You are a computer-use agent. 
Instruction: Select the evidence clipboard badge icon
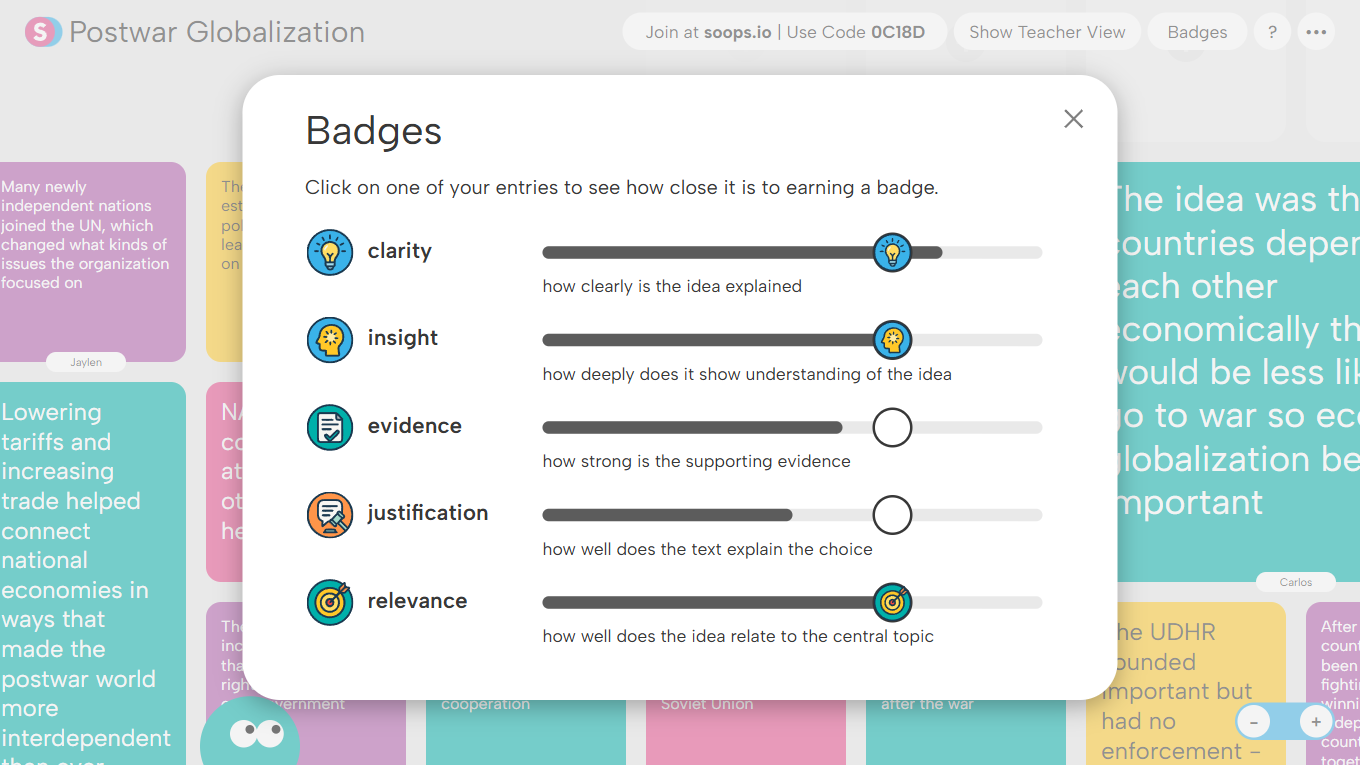coord(330,426)
